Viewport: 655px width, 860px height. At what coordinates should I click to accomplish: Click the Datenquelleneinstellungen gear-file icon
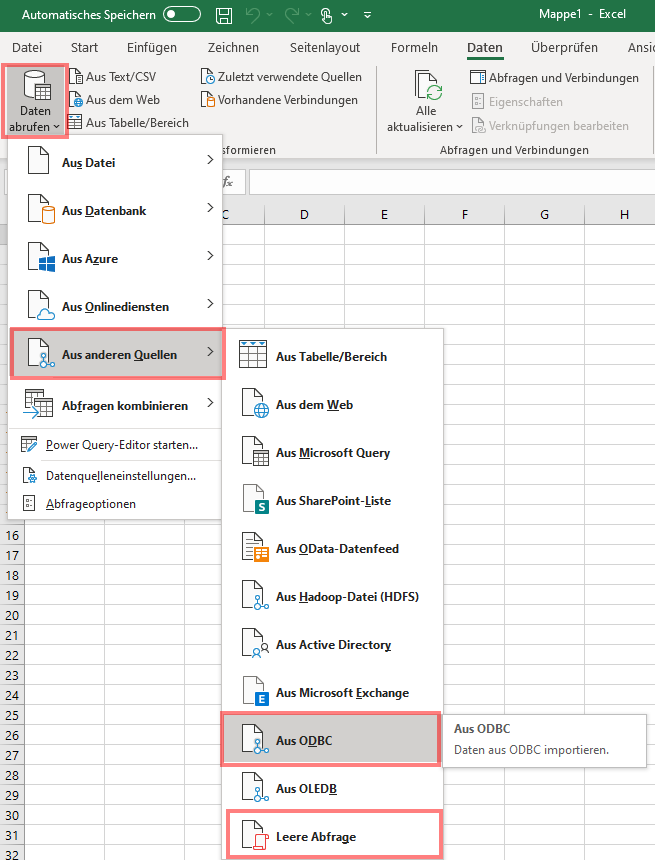point(30,476)
